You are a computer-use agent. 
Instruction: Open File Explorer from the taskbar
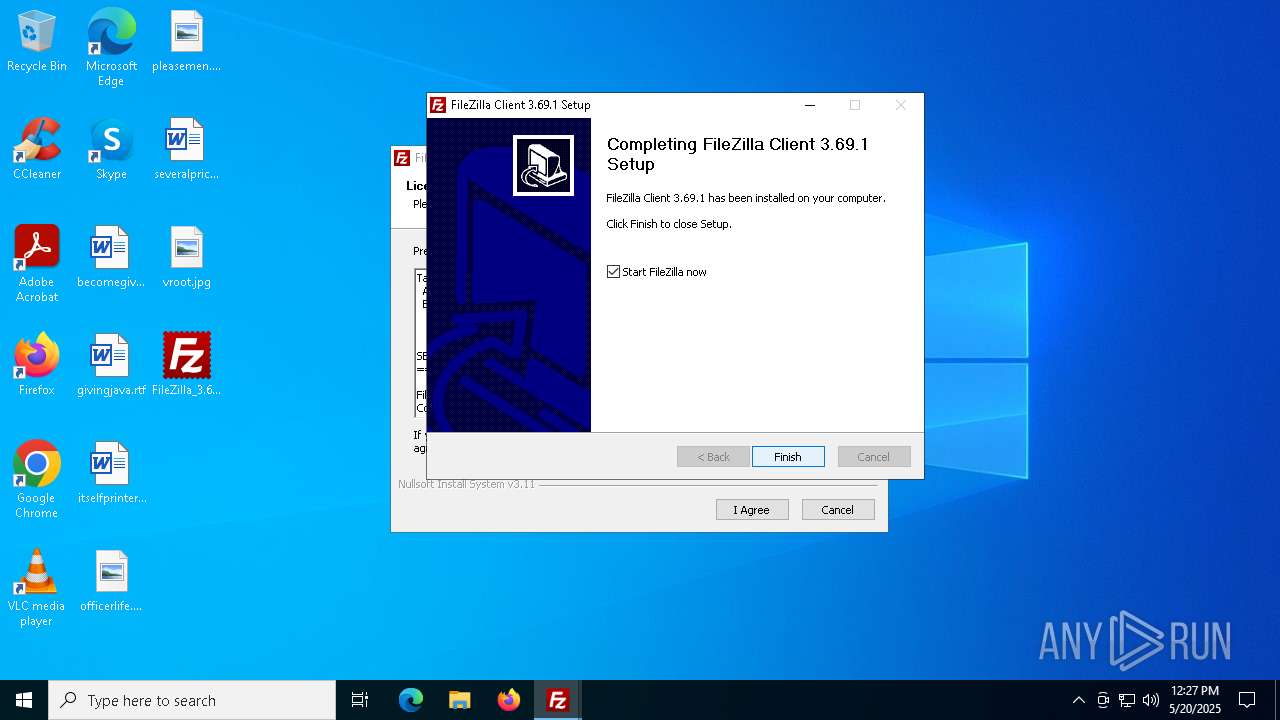460,700
